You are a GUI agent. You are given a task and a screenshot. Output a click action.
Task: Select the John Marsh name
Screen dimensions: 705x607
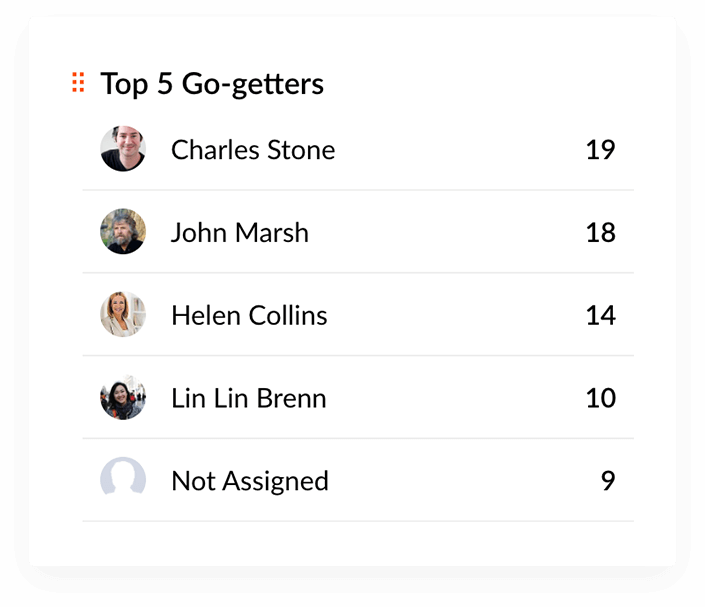pos(240,233)
